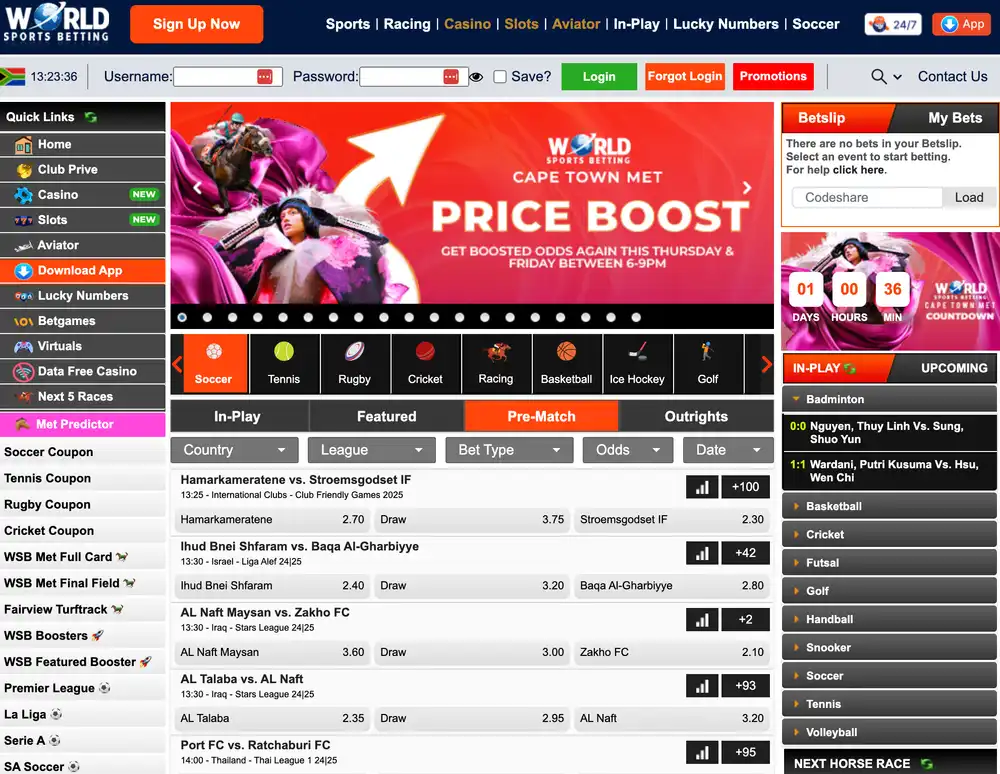1000x774 pixels.
Task: Open the My Bets tab
Action: [x=954, y=118]
